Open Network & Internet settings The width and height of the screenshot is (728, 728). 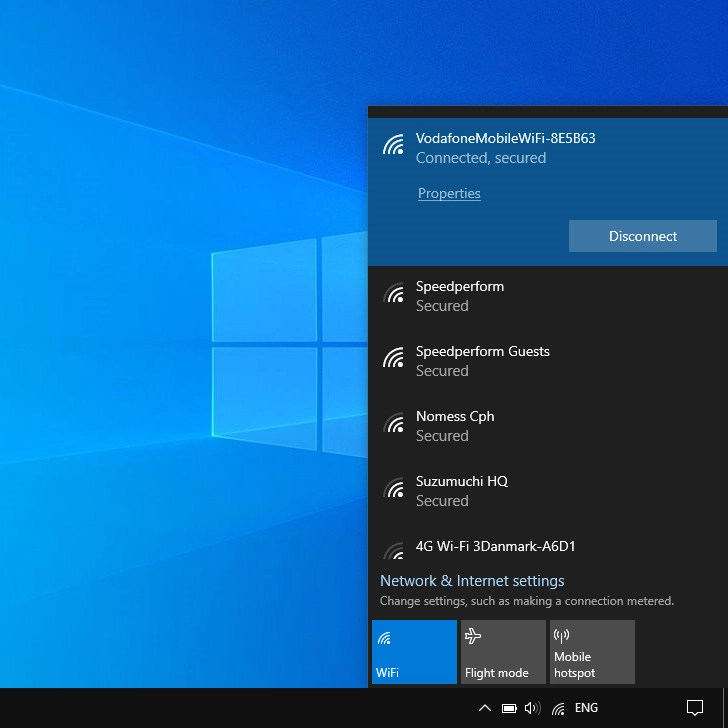(x=472, y=580)
